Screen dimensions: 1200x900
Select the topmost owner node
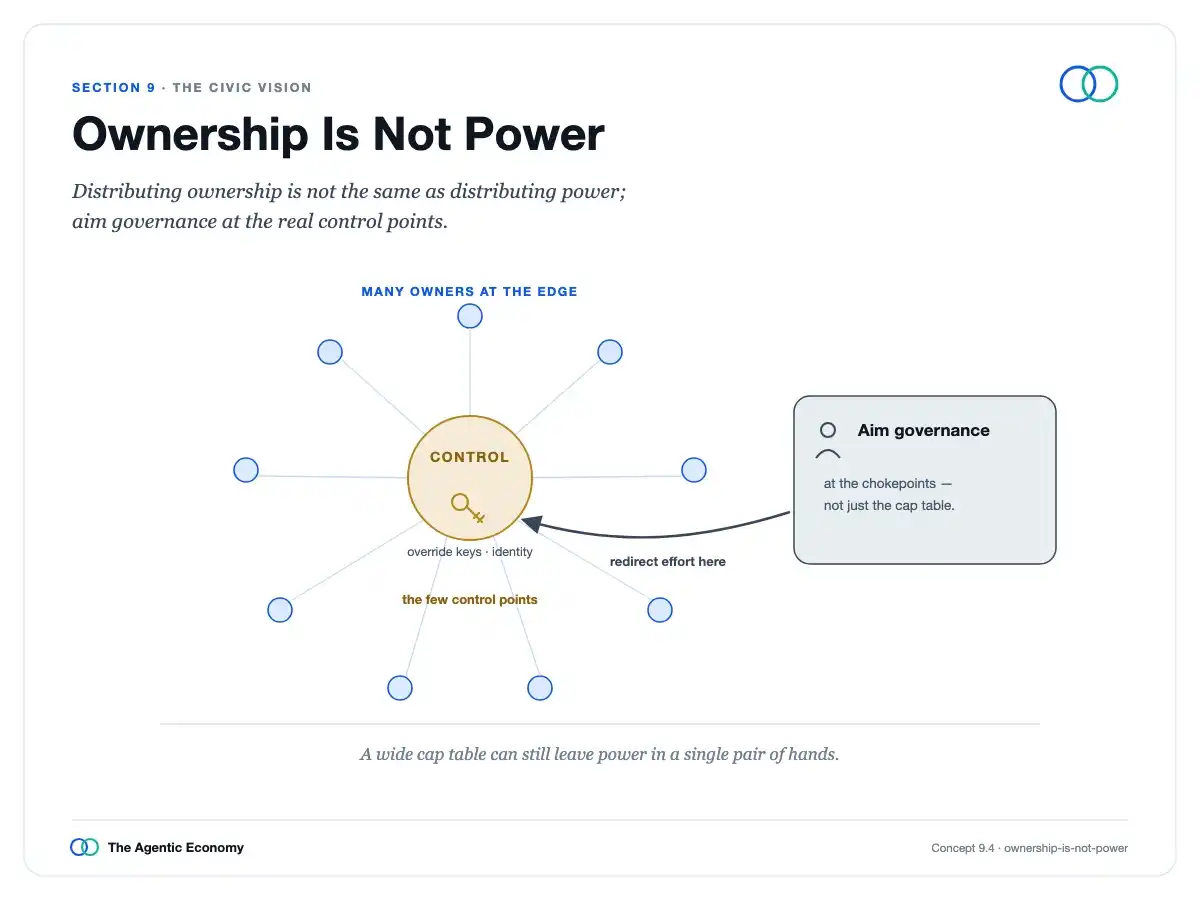(x=470, y=316)
